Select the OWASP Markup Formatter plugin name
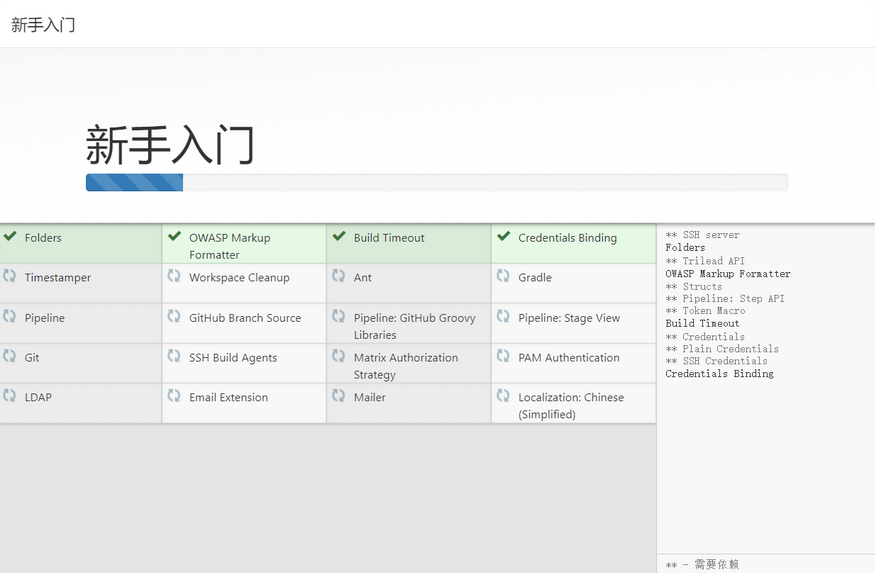The height and width of the screenshot is (573, 875). (x=230, y=246)
